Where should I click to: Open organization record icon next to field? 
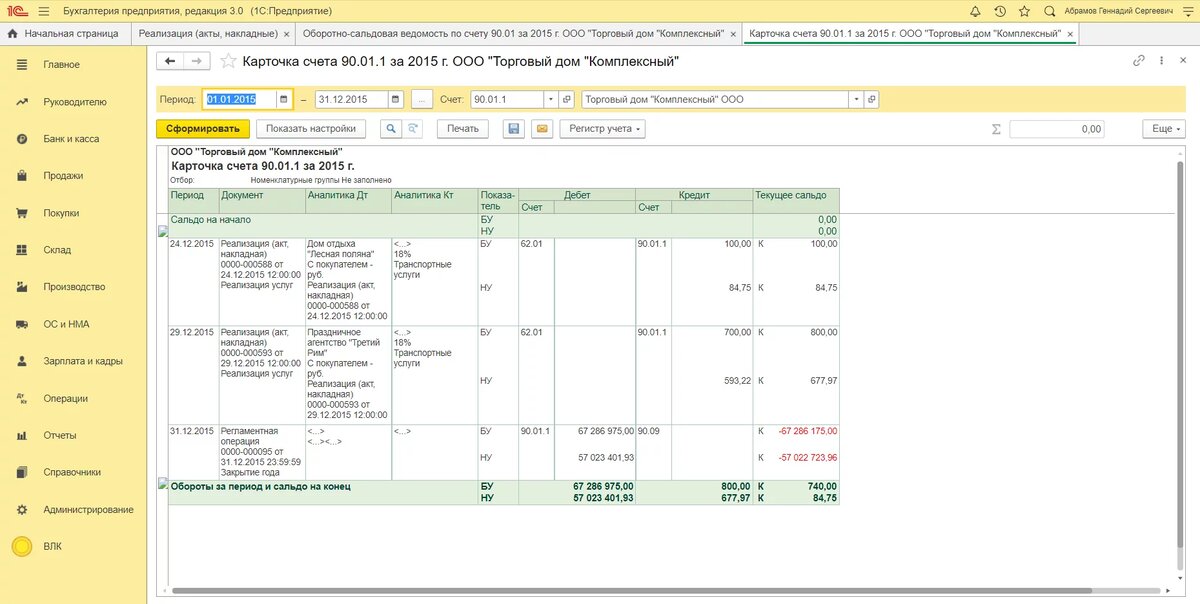(871, 100)
